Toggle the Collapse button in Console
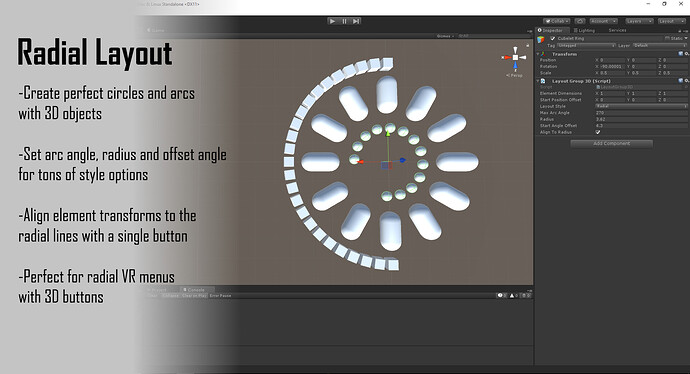This screenshot has width=690, height=374. (x=171, y=296)
